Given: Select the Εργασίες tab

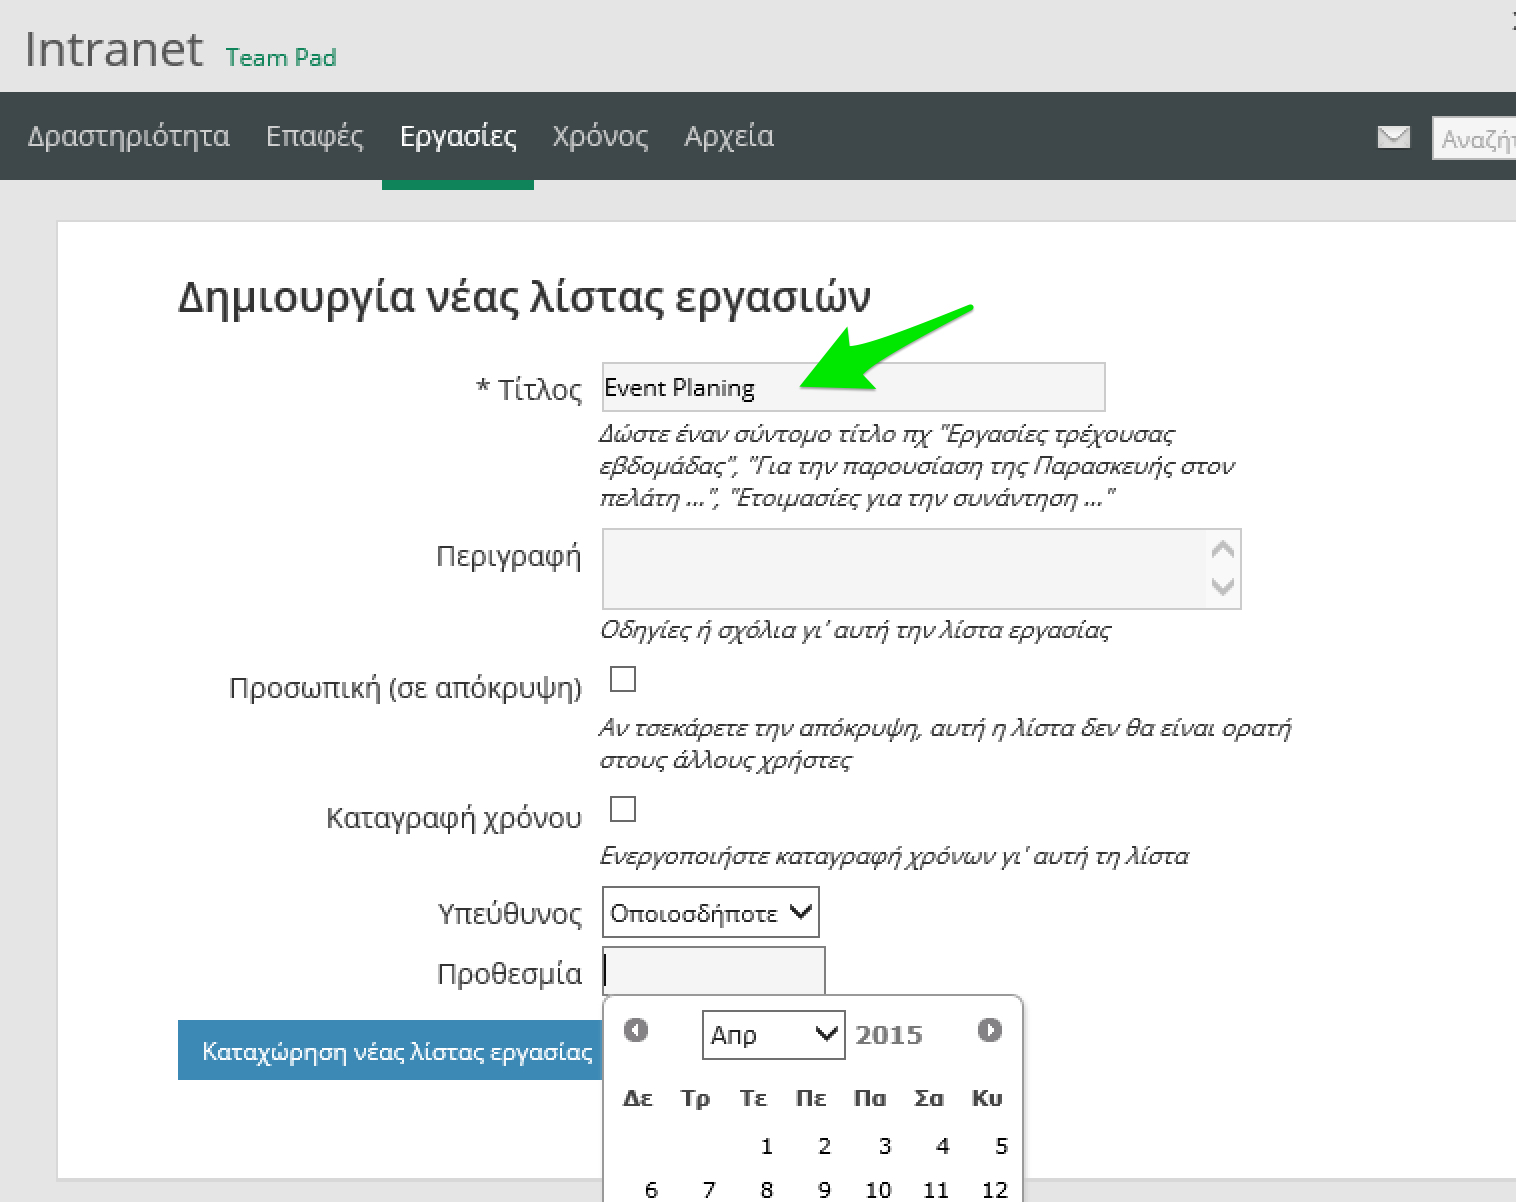Looking at the screenshot, I should (458, 136).
